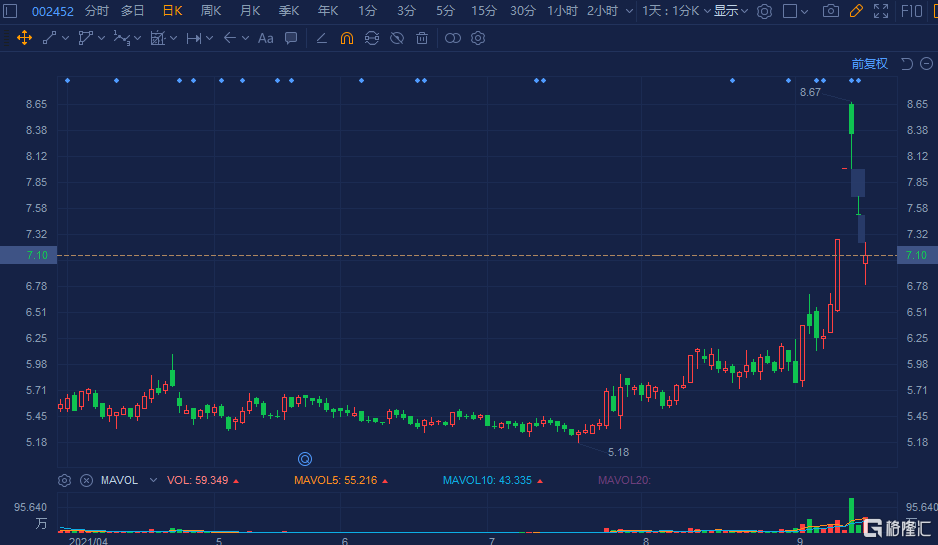Open MAVOL indicator dropdown arrow

click(153, 480)
